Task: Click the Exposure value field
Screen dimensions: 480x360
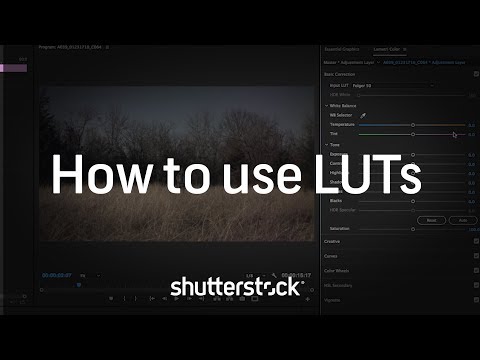Action: pyautogui.click(x=472, y=155)
